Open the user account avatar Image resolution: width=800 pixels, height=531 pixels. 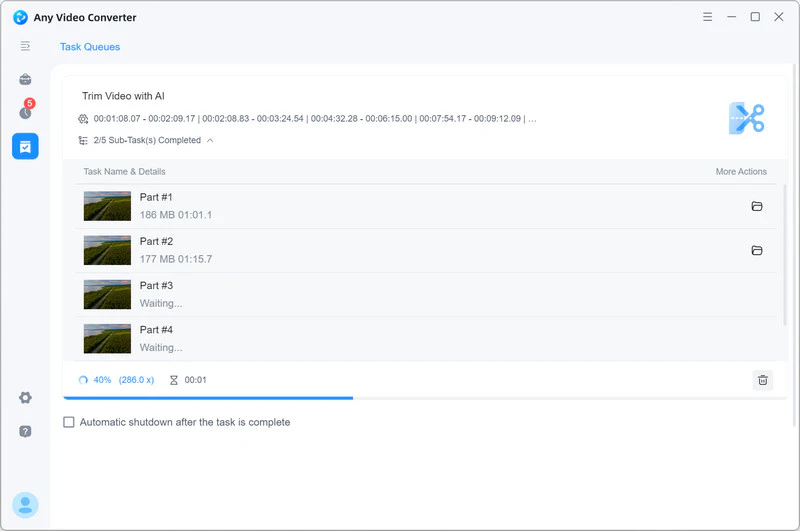25,505
